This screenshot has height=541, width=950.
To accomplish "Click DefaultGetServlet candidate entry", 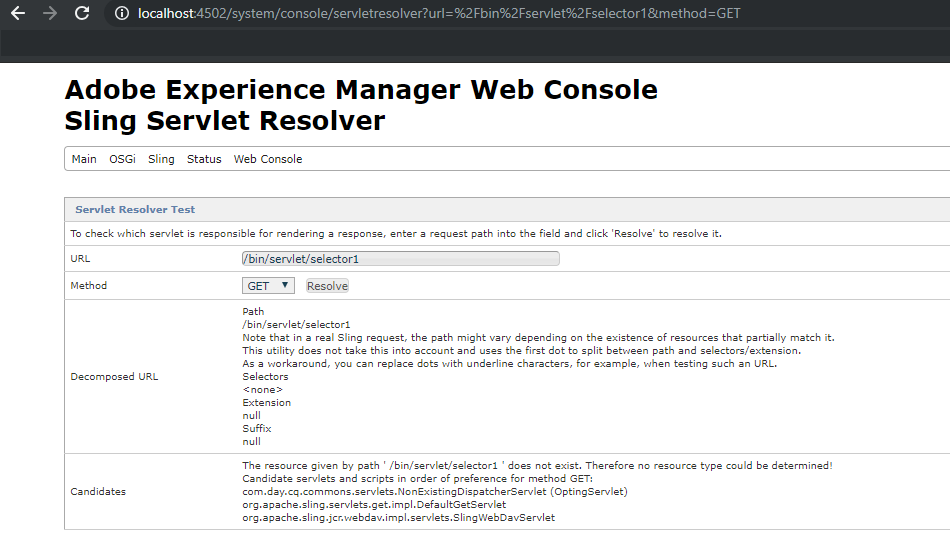I will [374, 505].
